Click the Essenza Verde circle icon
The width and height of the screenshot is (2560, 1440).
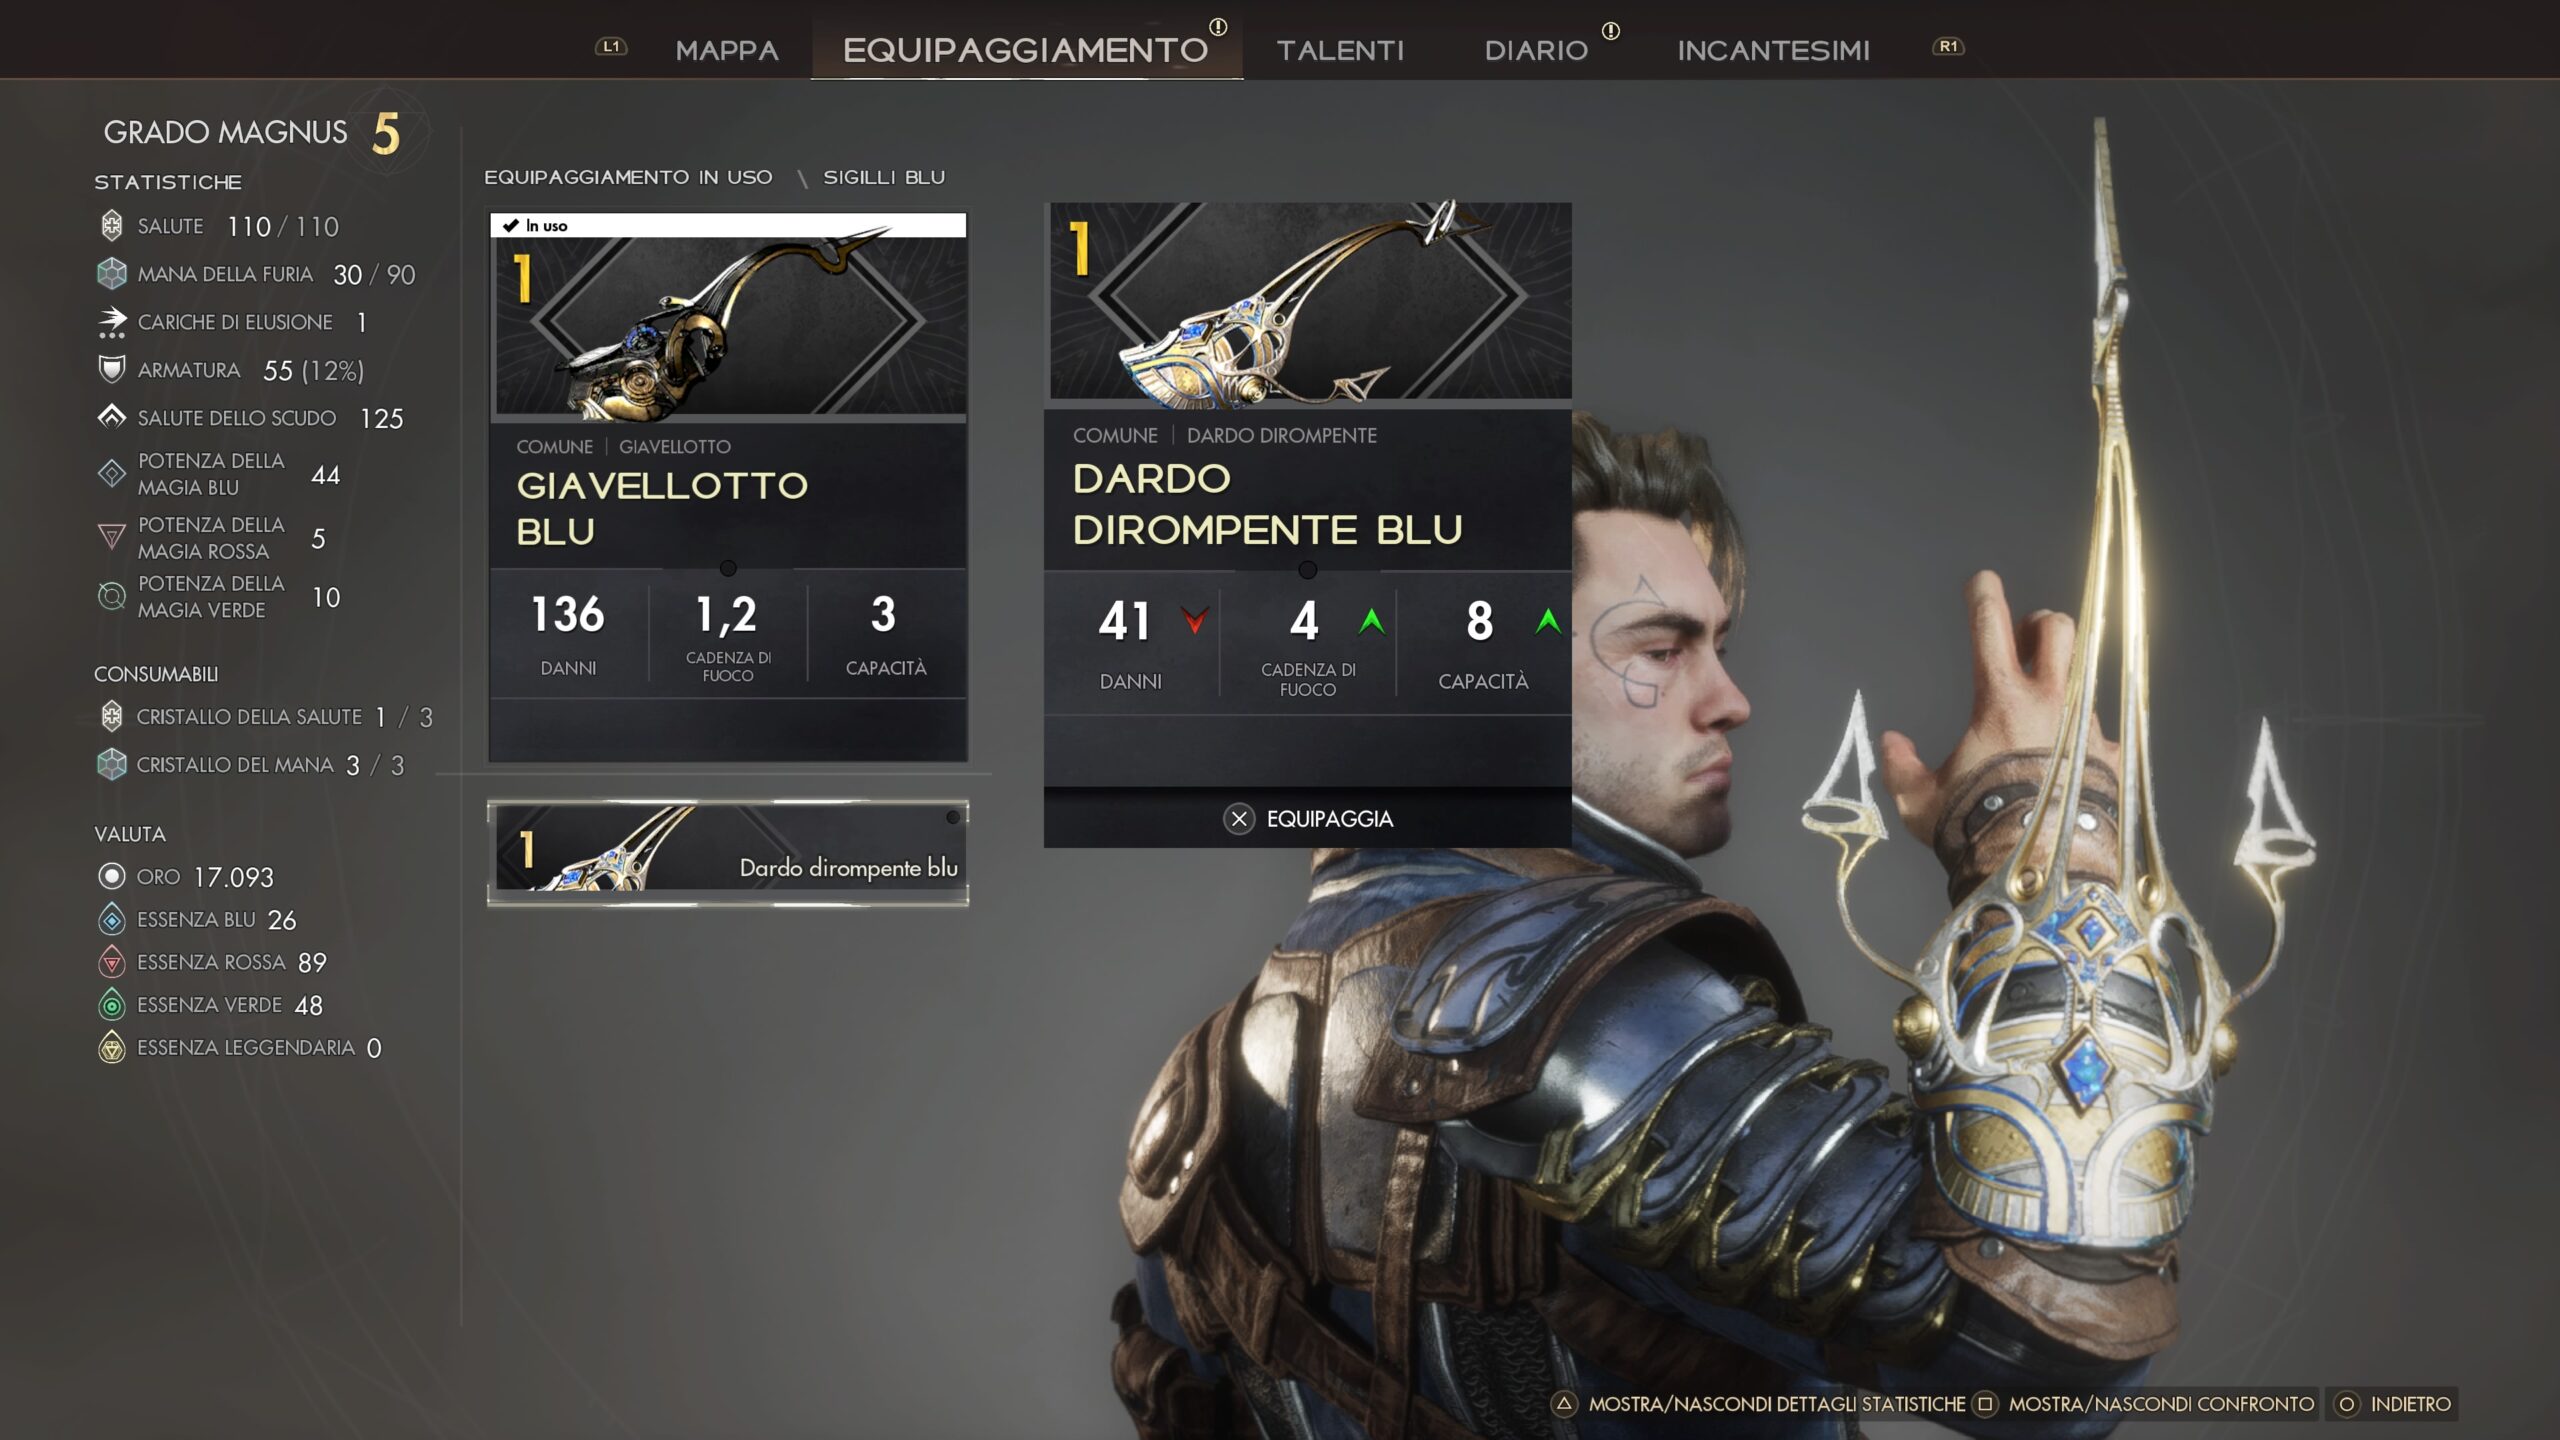[112, 1005]
